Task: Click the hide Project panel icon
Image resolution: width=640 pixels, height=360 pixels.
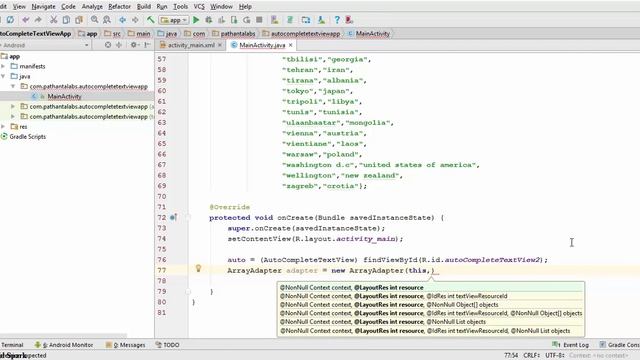Action: point(147,45)
